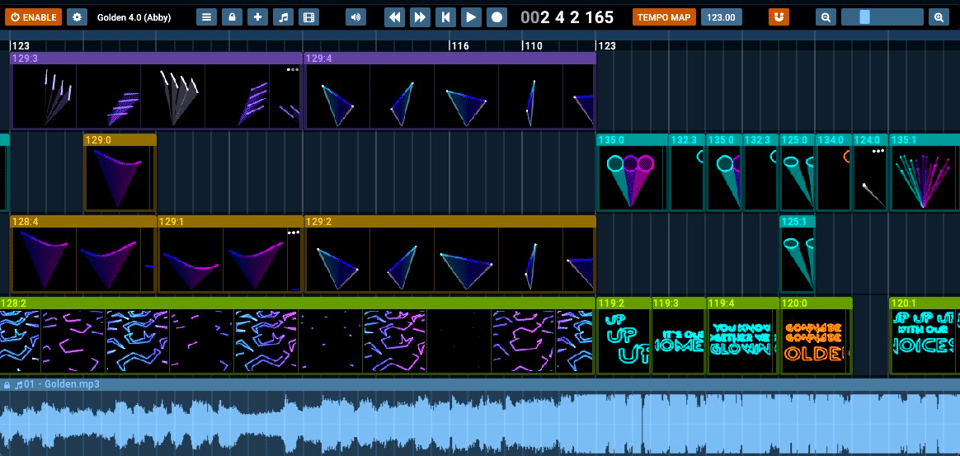Click the 116 tempo marker on ruler
960x456 pixels.
(x=459, y=46)
